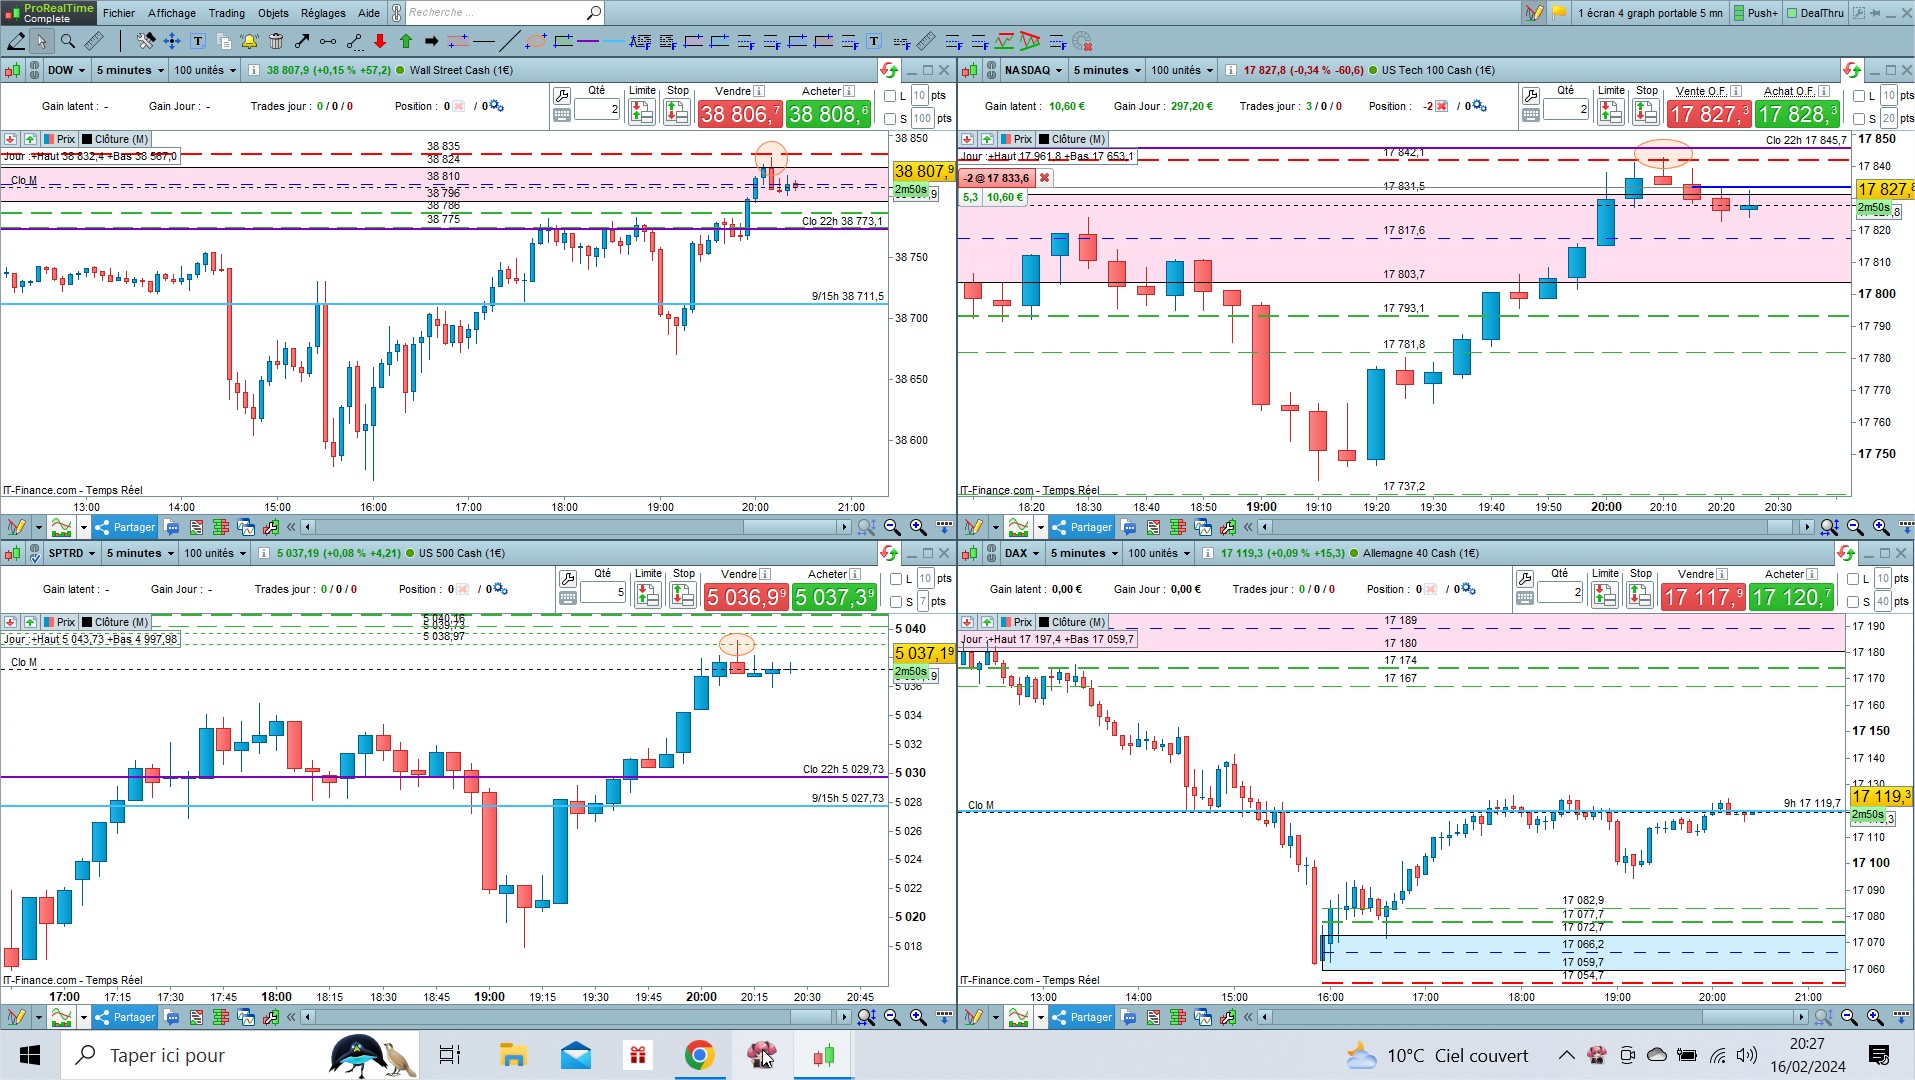1915x1080 pixels.
Task: Toggle the L checkbox on SPTRD chart
Action: [x=896, y=579]
